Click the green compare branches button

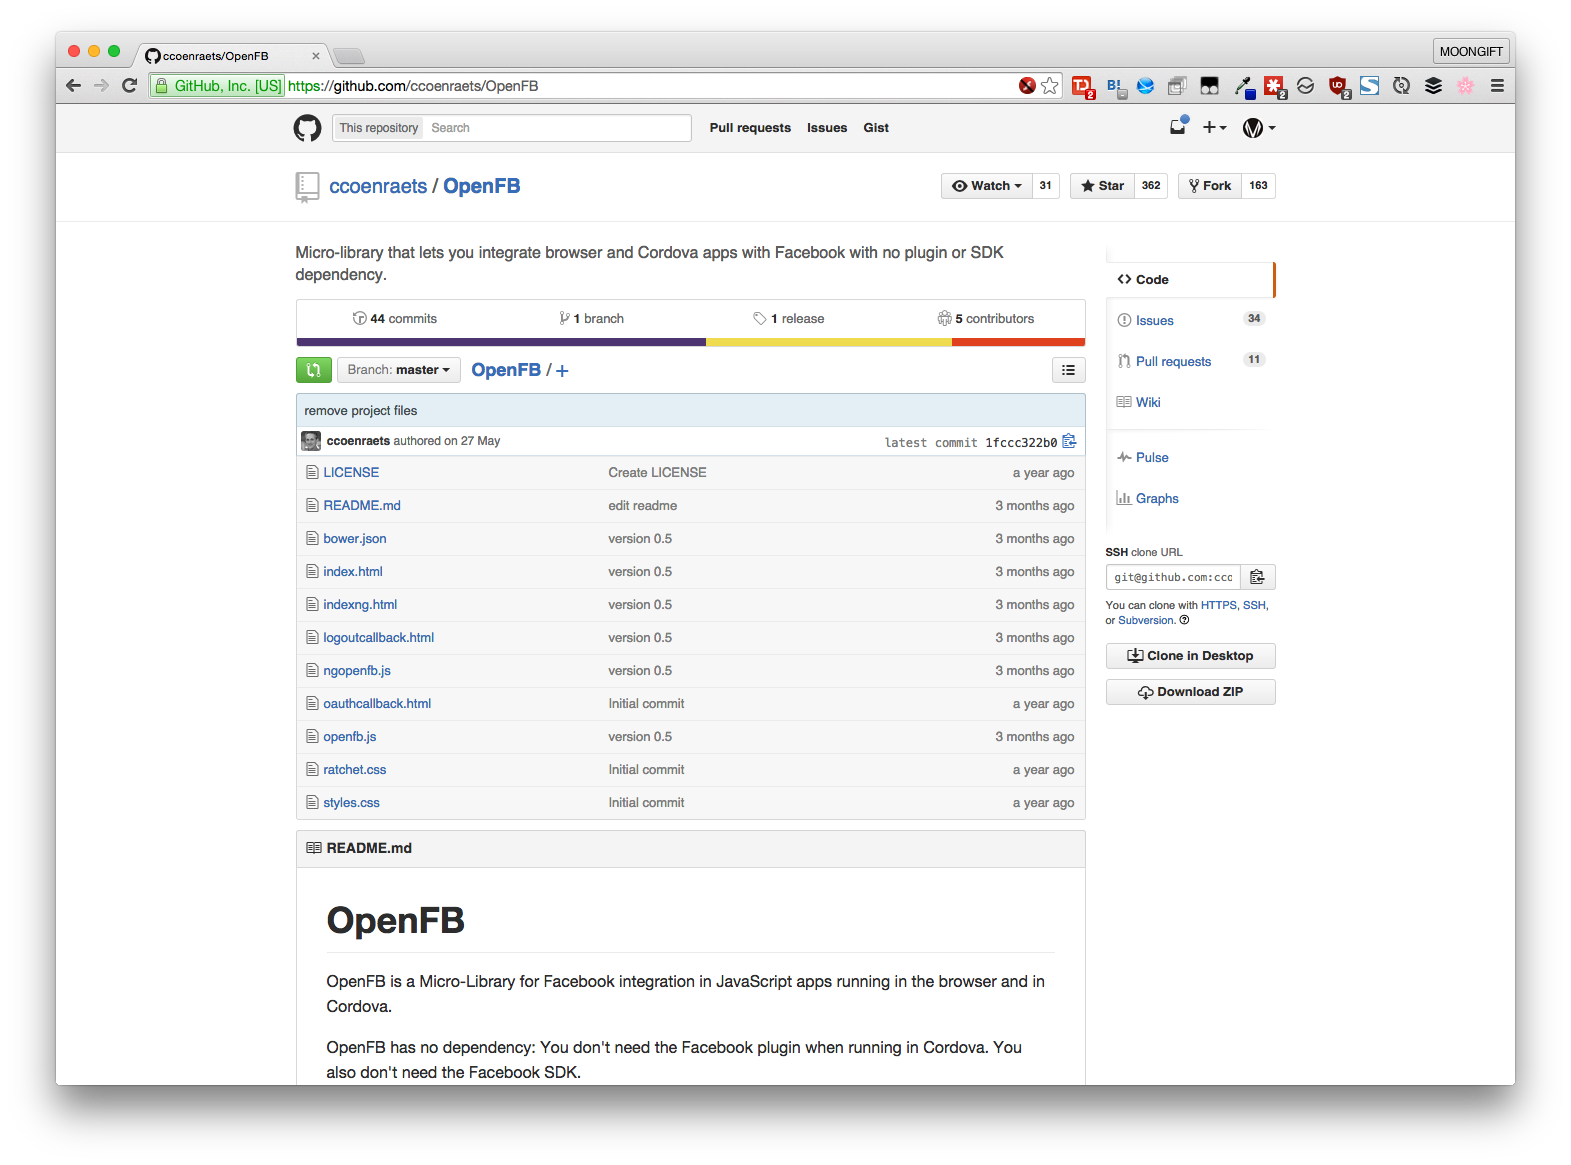tap(313, 370)
